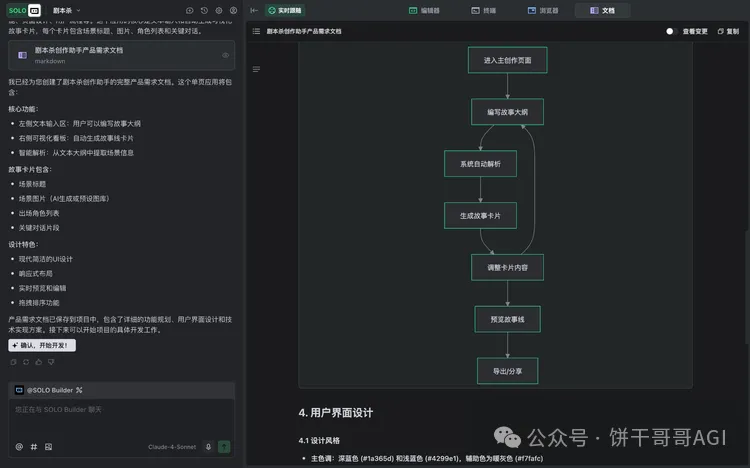Click the 预览故事线 flowchart node
The image size is (750, 468).
507,319
